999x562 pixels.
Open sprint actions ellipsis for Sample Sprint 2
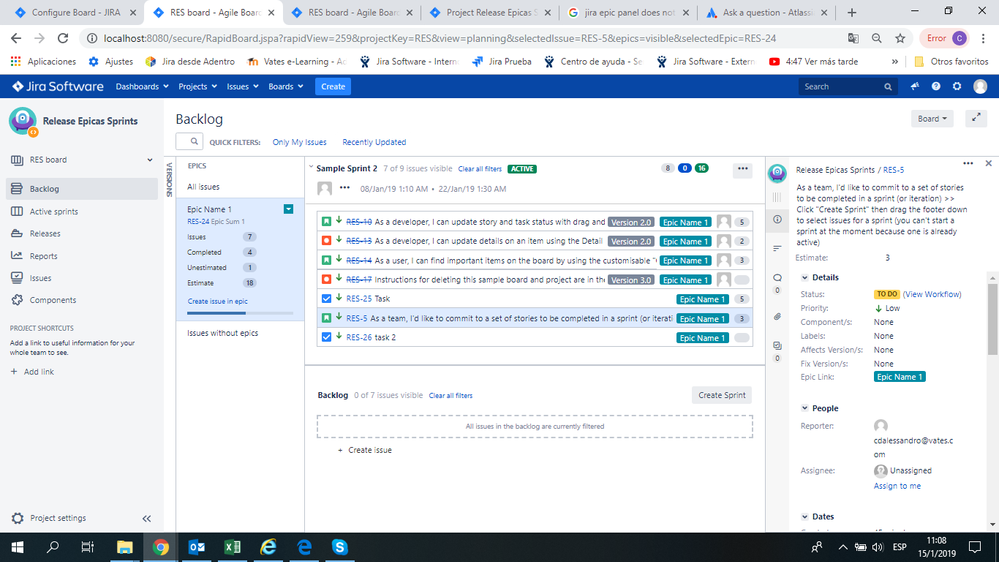tap(742, 169)
